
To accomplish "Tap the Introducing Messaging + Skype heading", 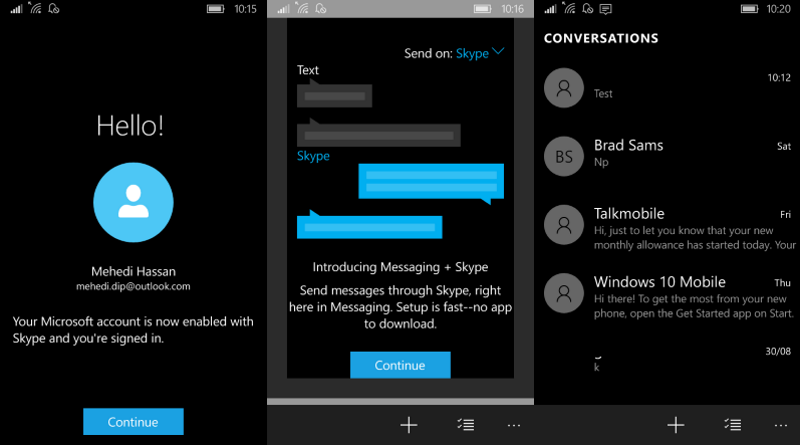I will coord(400,267).
